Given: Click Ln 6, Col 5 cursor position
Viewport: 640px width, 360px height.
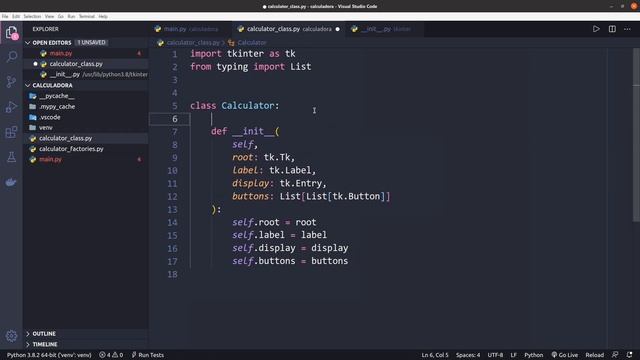Looking at the screenshot, I should [x=435, y=355].
